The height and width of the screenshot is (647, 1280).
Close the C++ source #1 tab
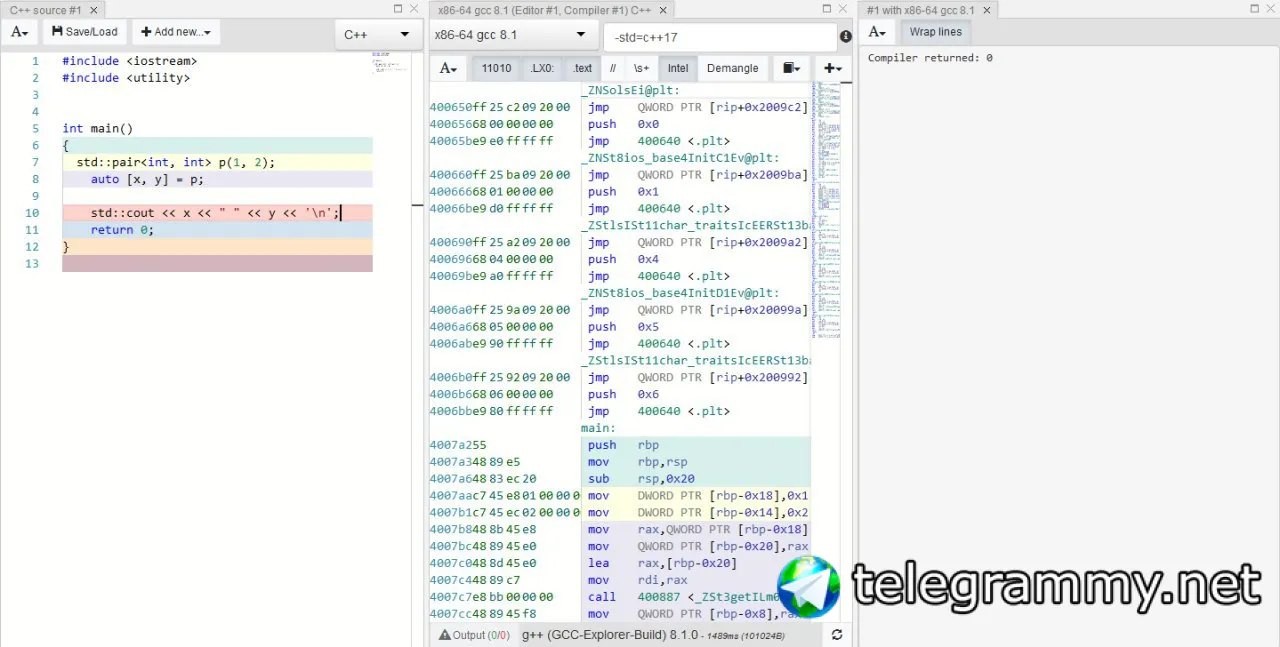(94, 10)
